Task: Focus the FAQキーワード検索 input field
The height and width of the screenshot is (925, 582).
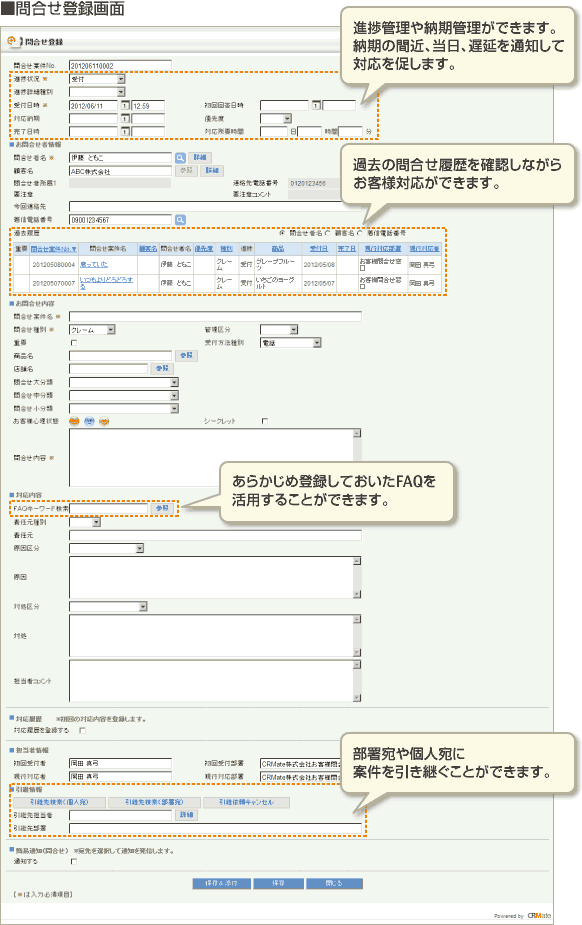Action: pyautogui.click(x=108, y=508)
